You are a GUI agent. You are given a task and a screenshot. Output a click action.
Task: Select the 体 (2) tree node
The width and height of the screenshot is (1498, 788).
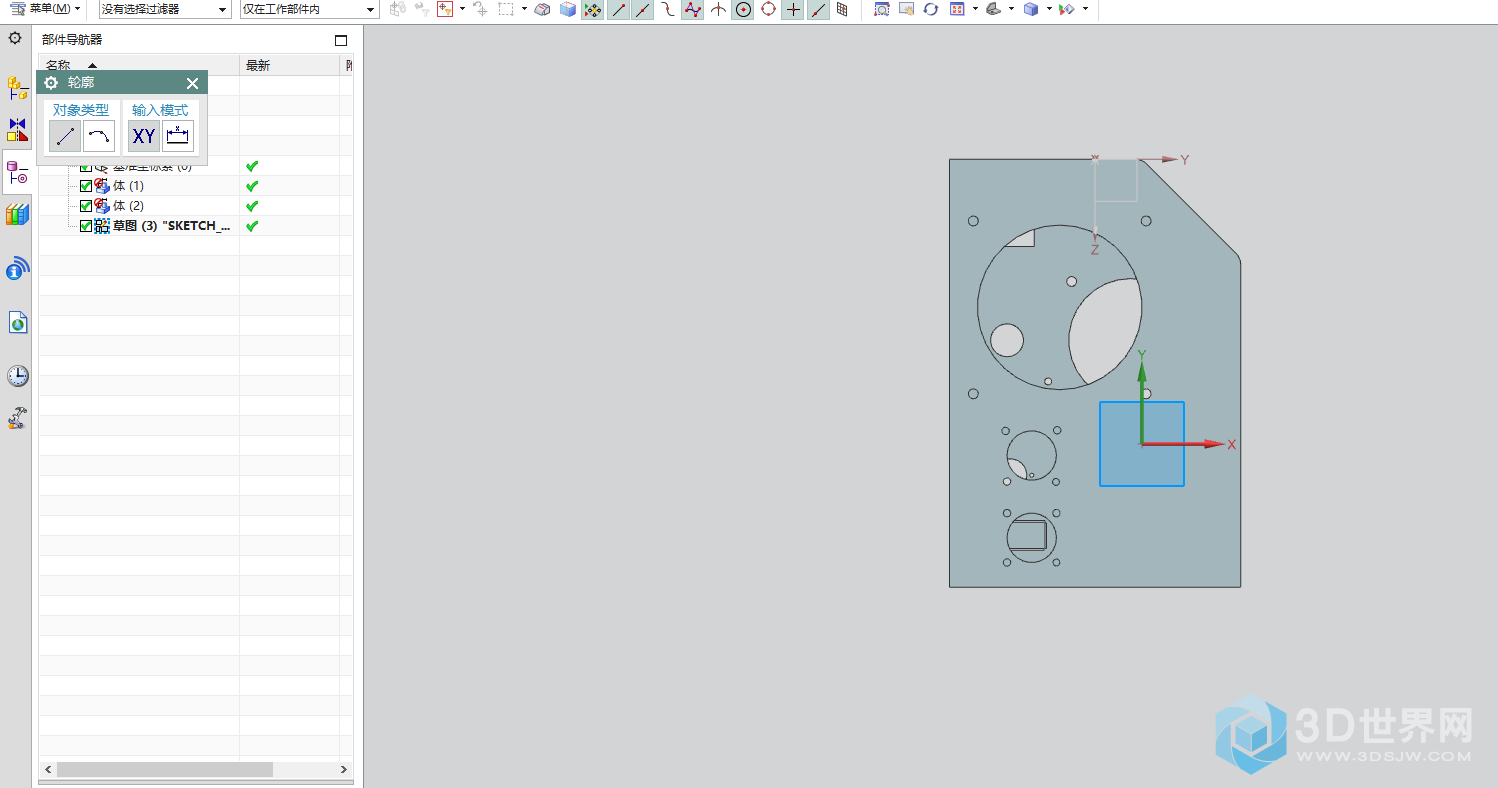[x=128, y=206]
